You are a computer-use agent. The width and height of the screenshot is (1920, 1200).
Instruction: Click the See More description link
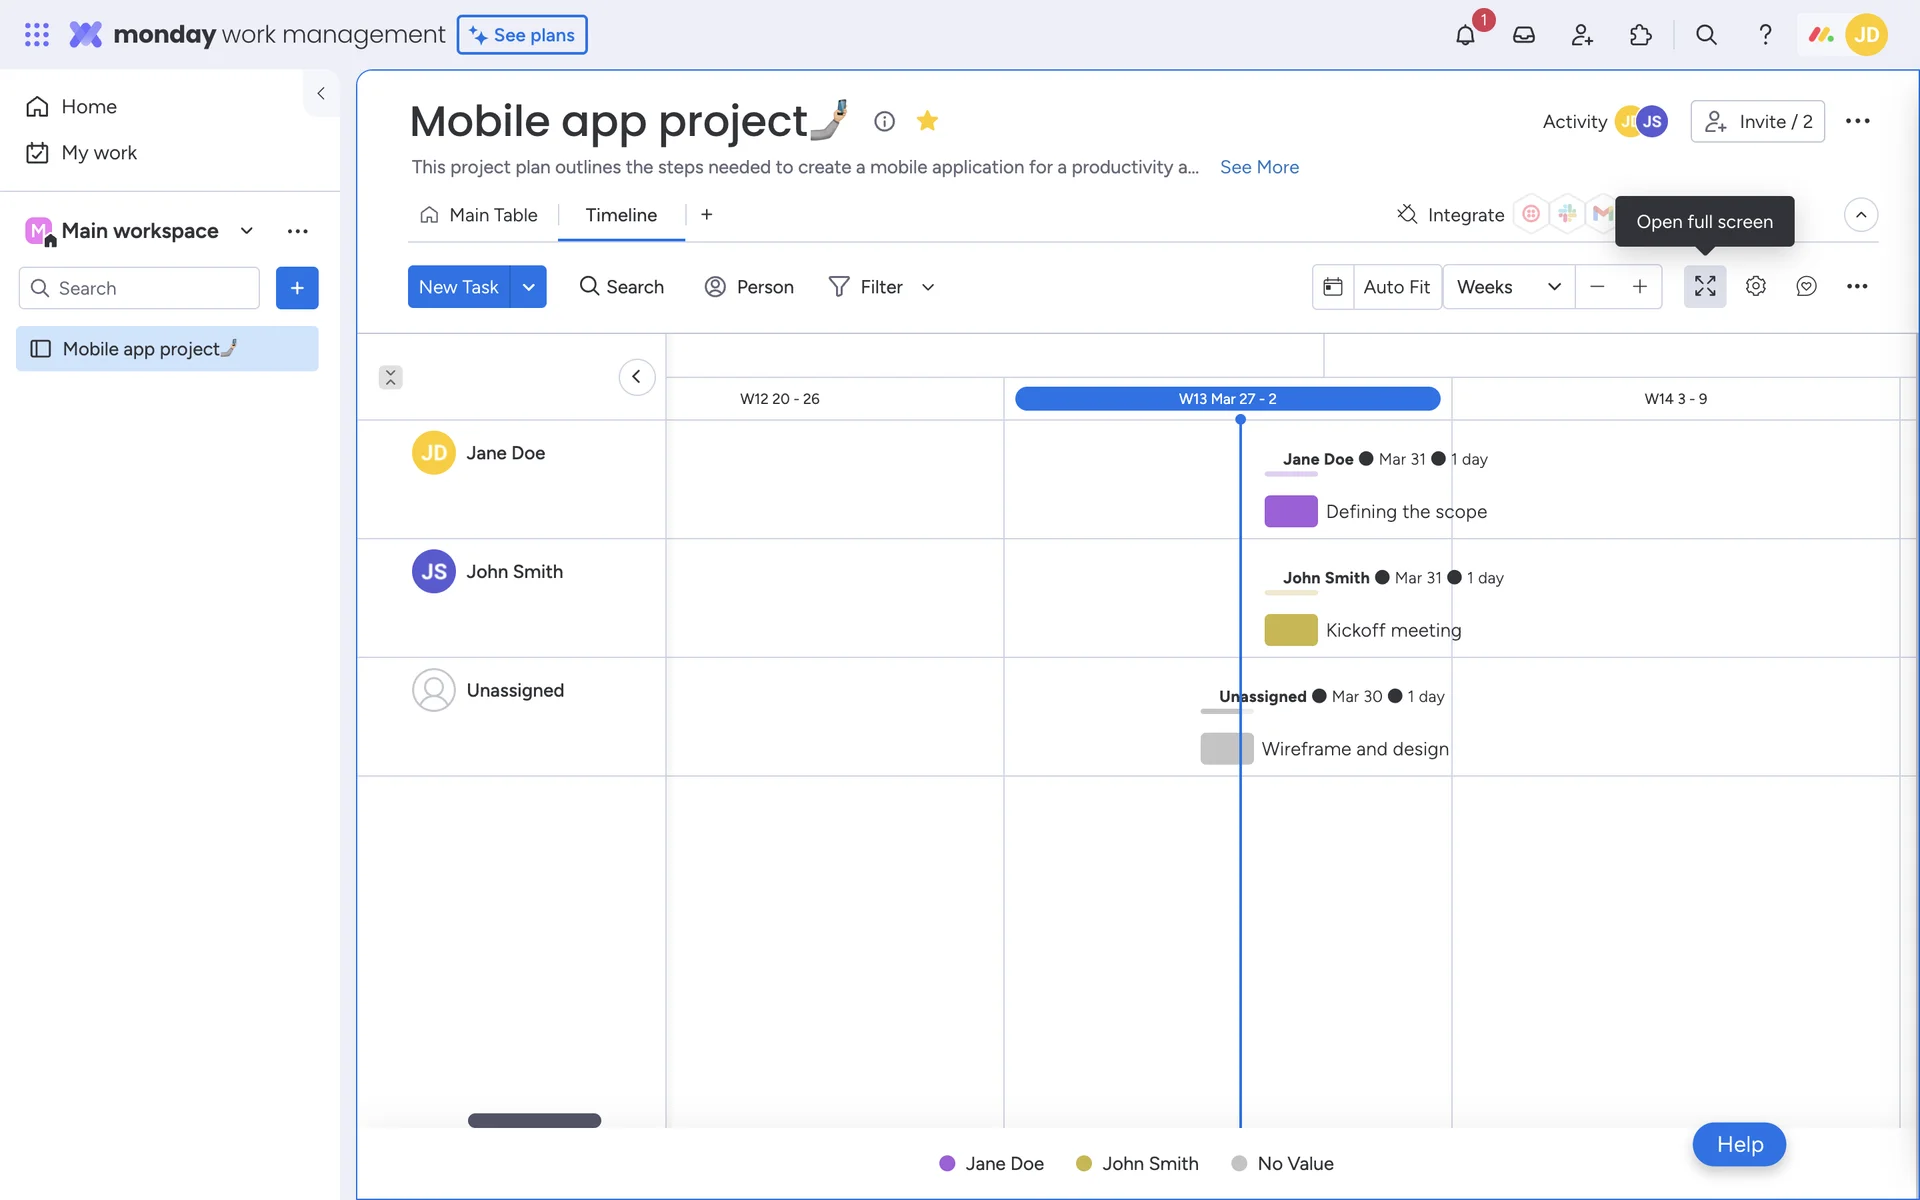click(1259, 167)
